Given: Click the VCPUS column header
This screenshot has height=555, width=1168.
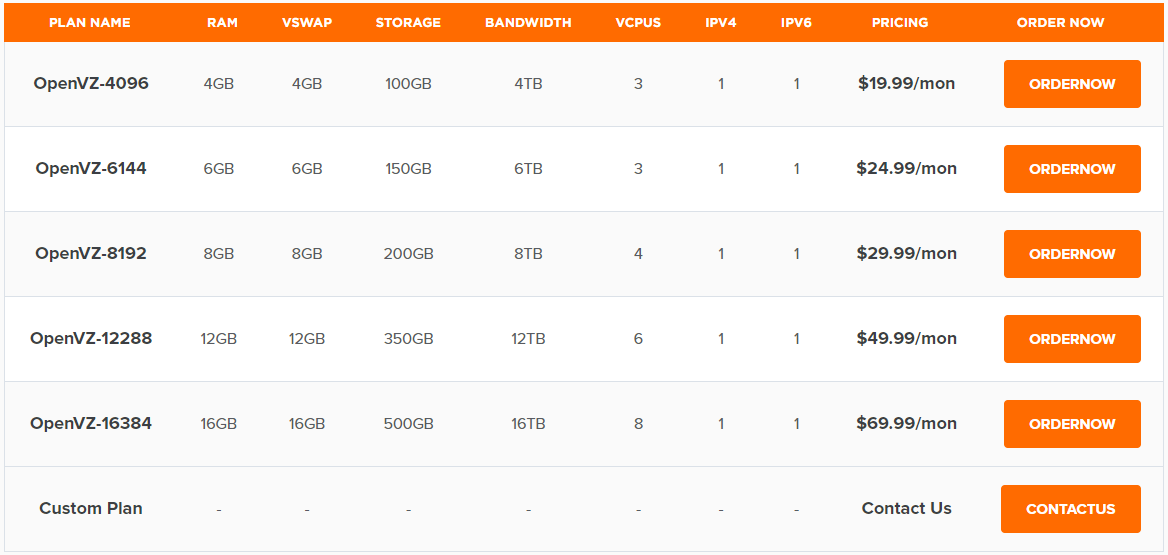Looking at the screenshot, I should [638, 22].
